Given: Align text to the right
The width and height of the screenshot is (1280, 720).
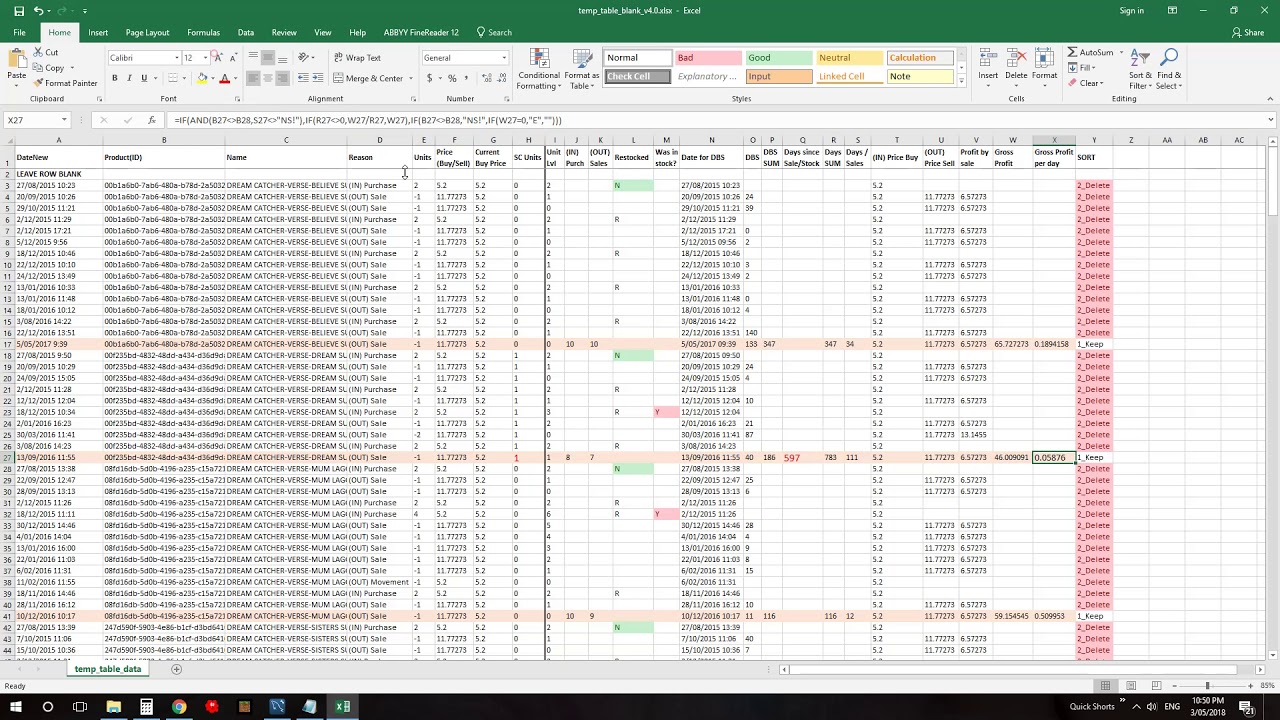Looking at the screenshot, I should point(281,78).
